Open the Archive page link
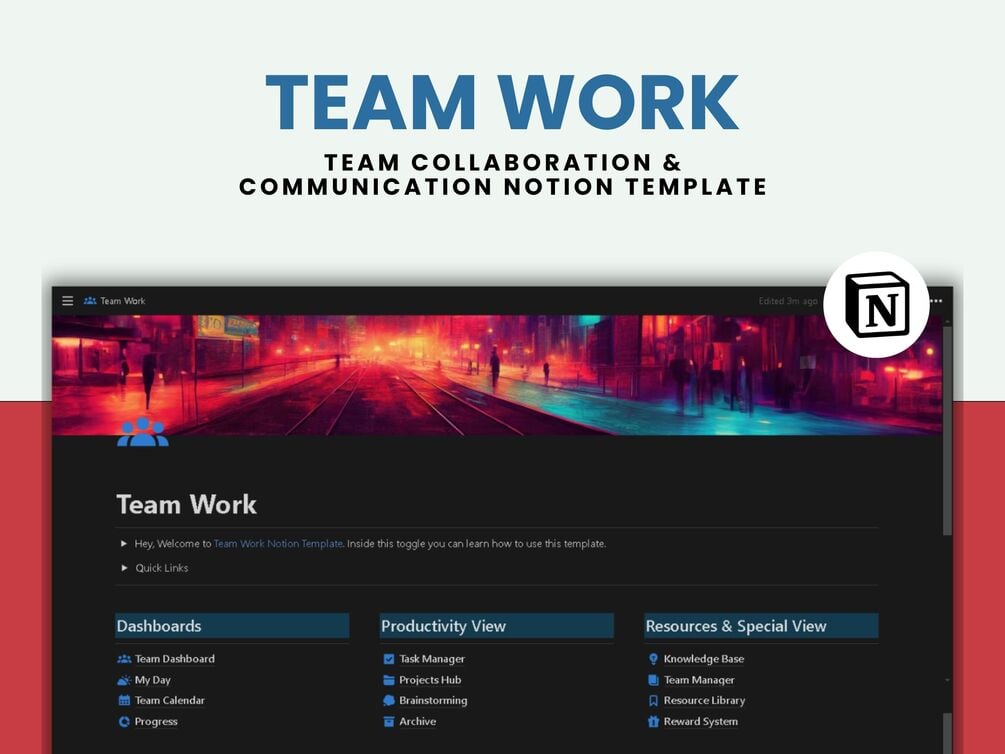 [417, 721]
